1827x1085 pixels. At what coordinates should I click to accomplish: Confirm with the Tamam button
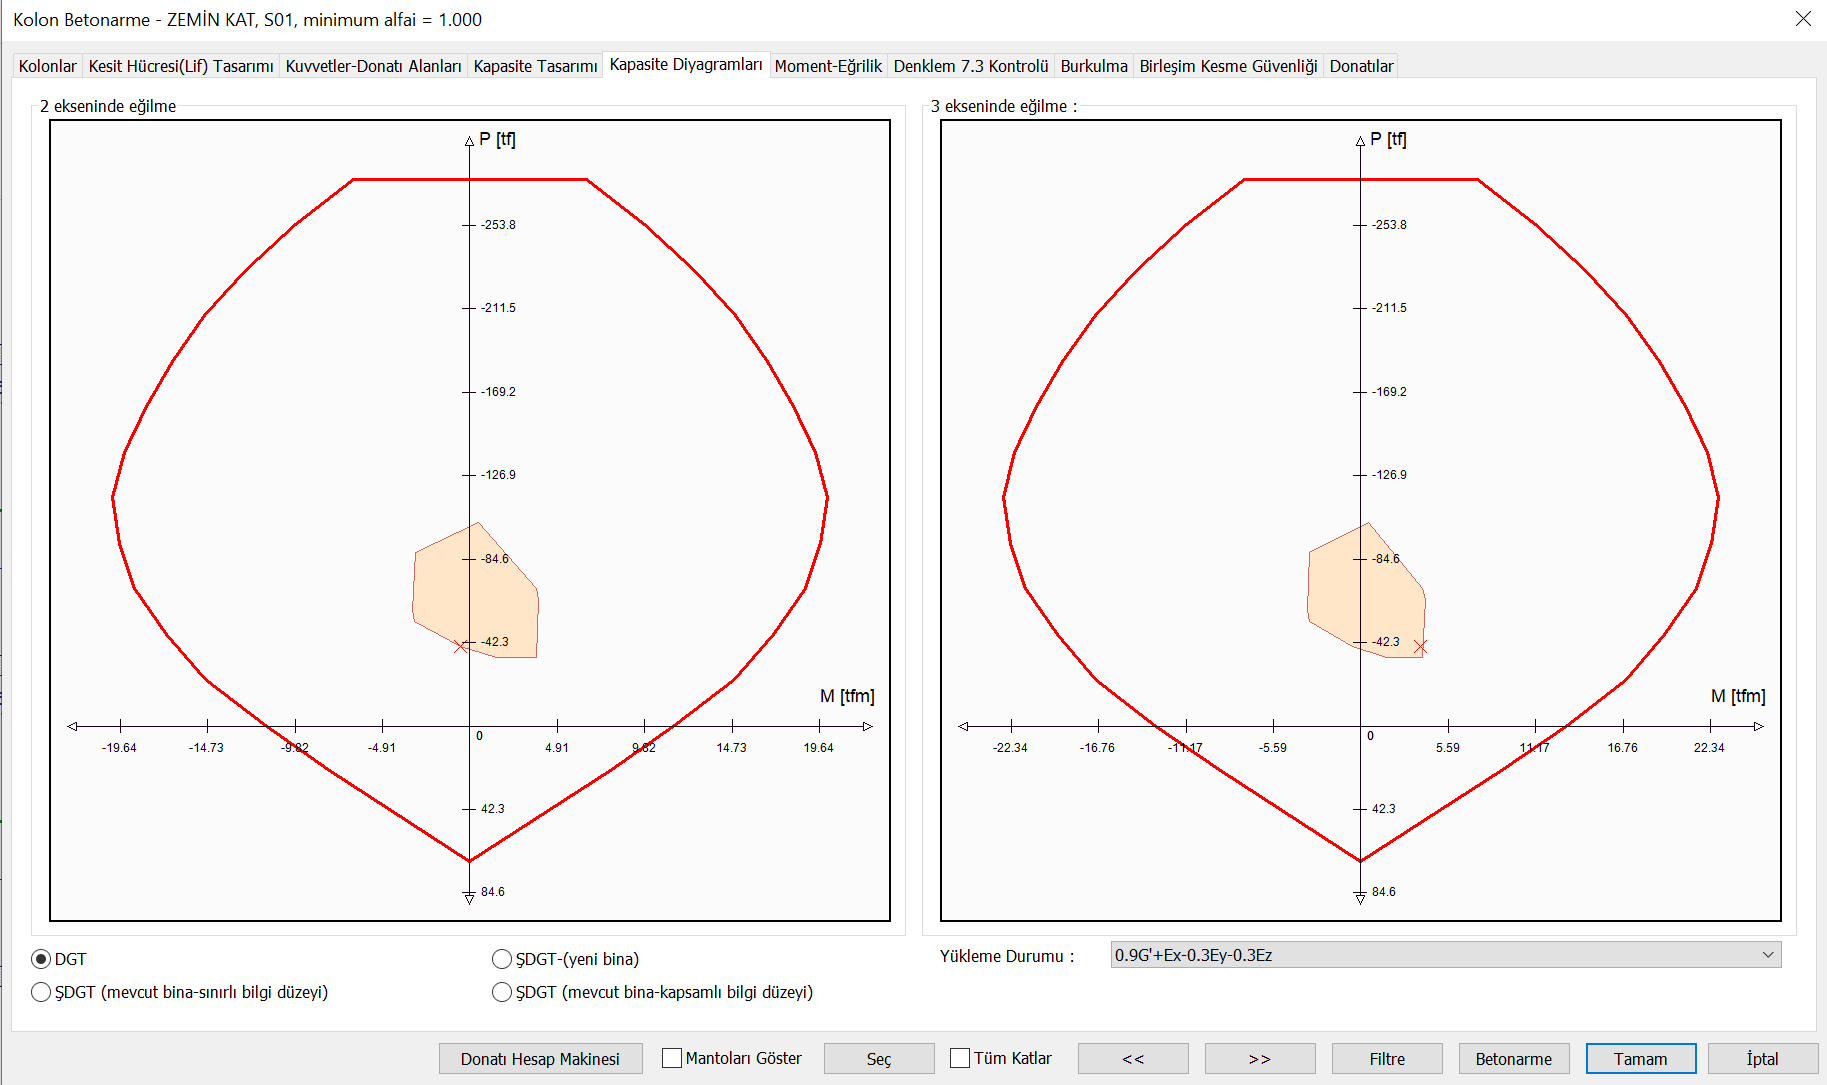1640,1058
